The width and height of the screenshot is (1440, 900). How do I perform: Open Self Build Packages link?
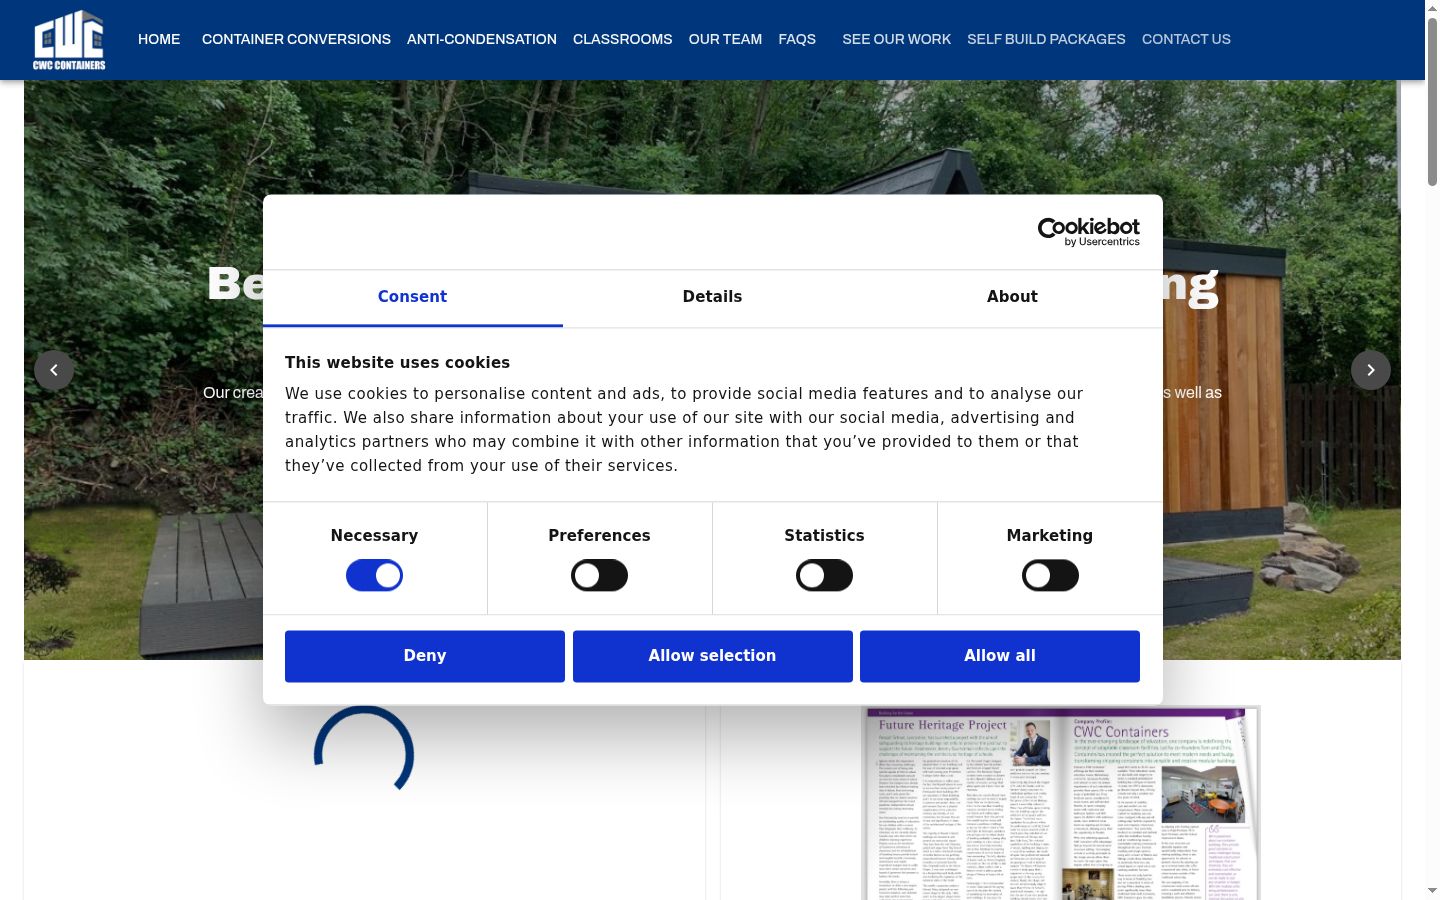click(1046, 39)
